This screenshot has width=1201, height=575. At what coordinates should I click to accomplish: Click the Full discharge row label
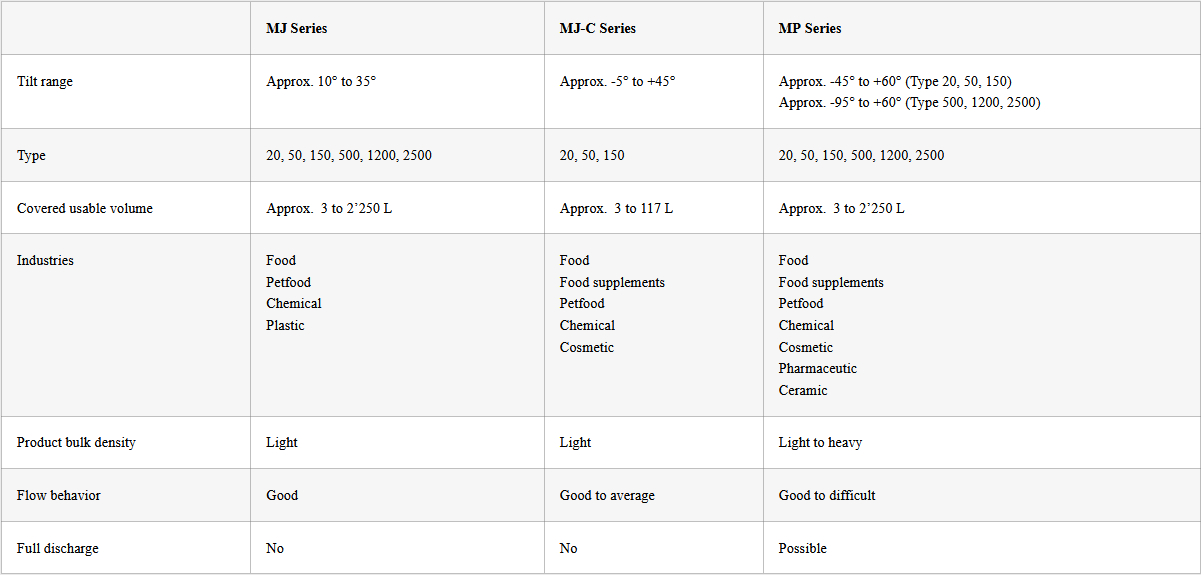[58, 548]
